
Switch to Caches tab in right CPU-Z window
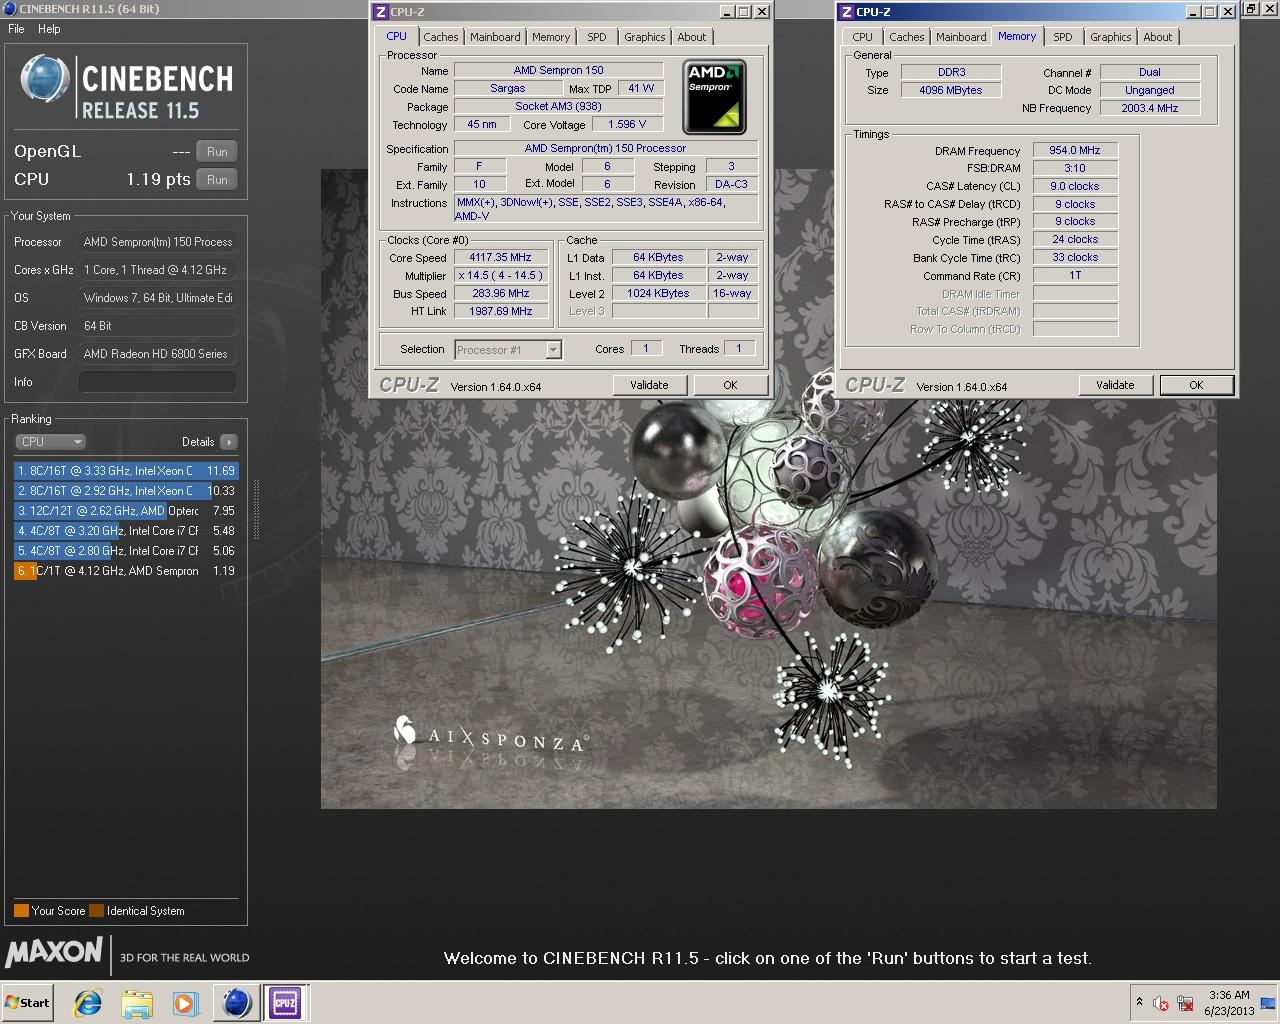pyautogui.click(x=907, y=37)
